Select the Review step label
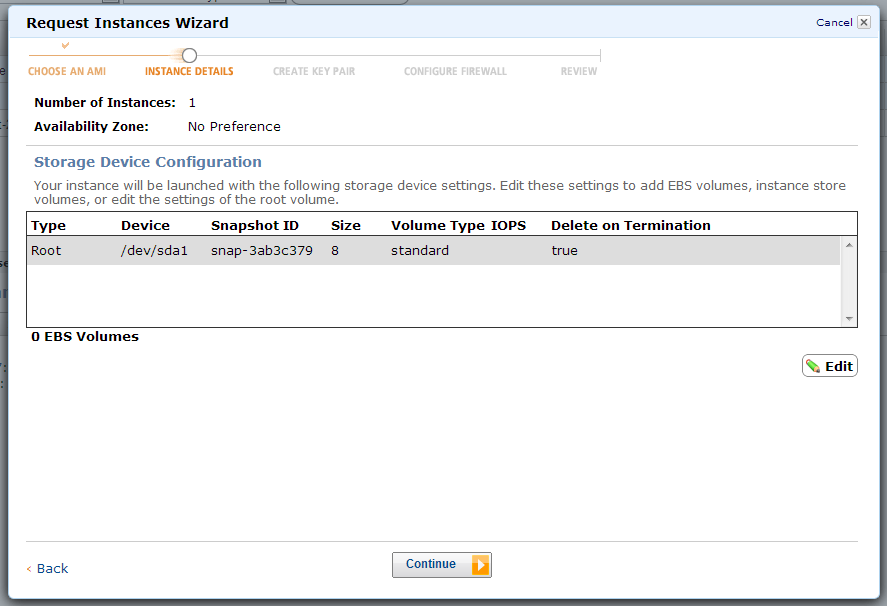 [x=579, y=71]
